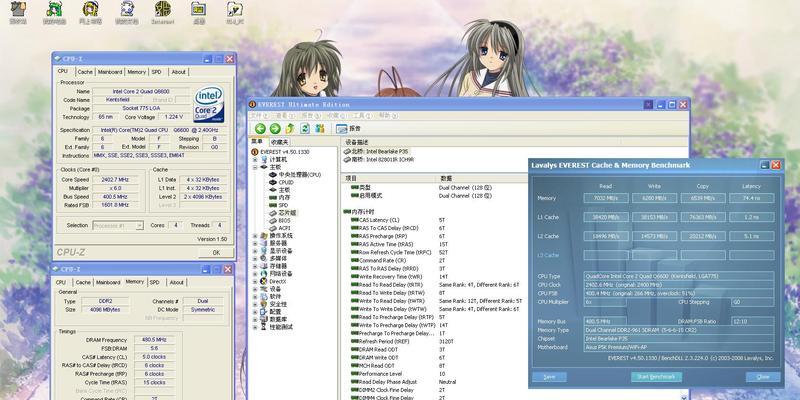
Task: Select 芯片组 in the EVEREST tree
Action: click(x=283, y=213)
